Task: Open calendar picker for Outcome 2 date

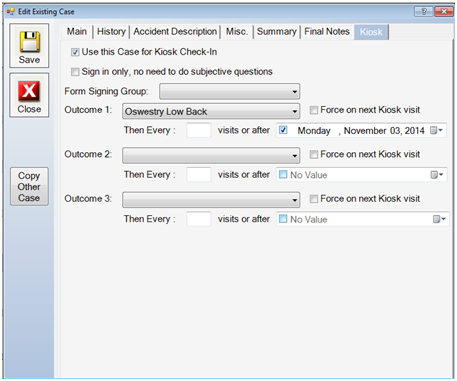Action: click(x=437, y=175)
